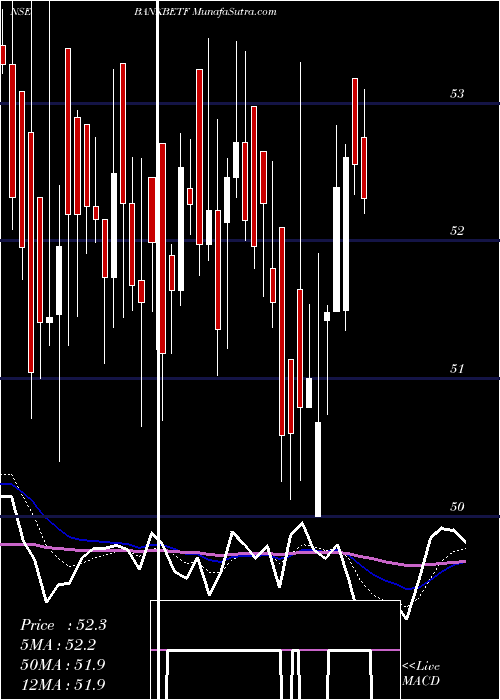The image size is (500, 700).
Task: Click the 50 price axis label
Action: [x=457, y=507]
